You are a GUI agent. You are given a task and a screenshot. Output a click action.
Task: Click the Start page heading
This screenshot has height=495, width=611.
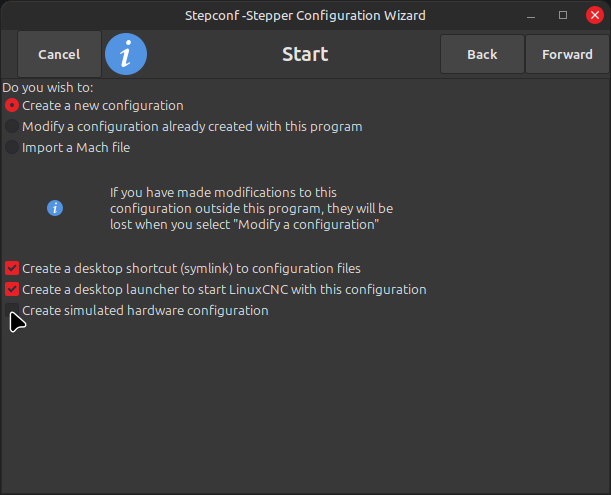pyautogui.click(x=305, y=54)
